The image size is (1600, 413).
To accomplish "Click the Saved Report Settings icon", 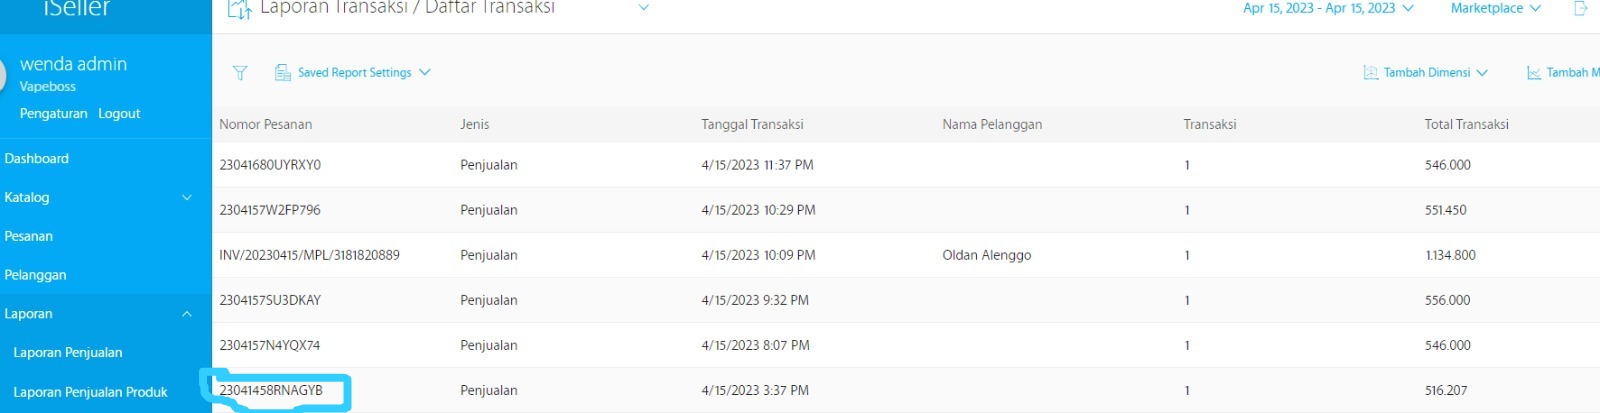I will (x=283, y=73).
